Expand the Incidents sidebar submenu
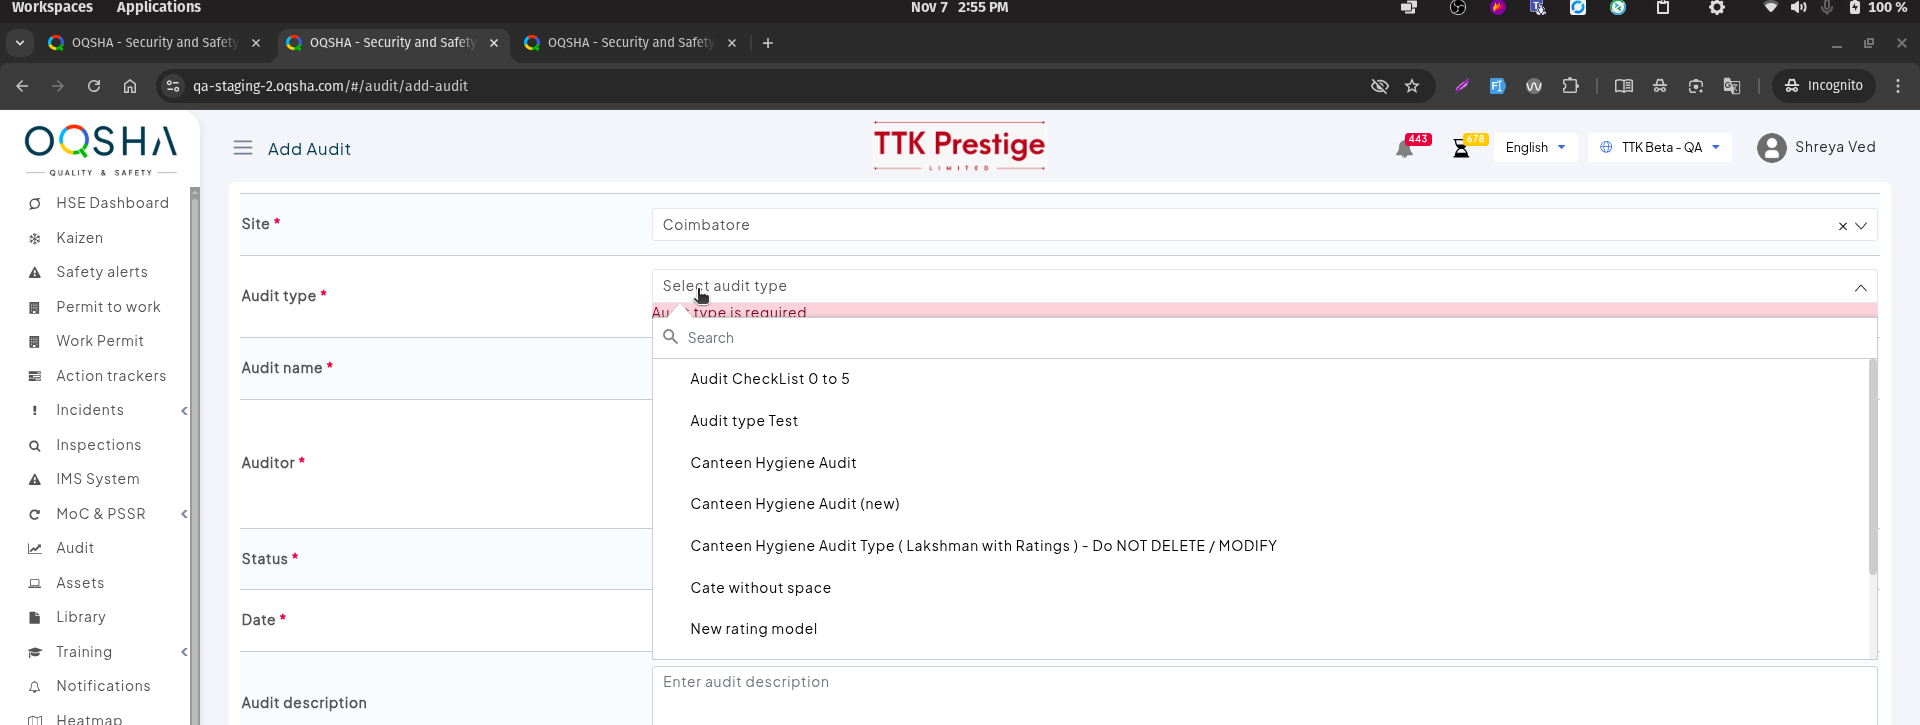Image resolution: width=1920 pixels, height=725 pixels. pyautogui.click(x=184, y=411)
